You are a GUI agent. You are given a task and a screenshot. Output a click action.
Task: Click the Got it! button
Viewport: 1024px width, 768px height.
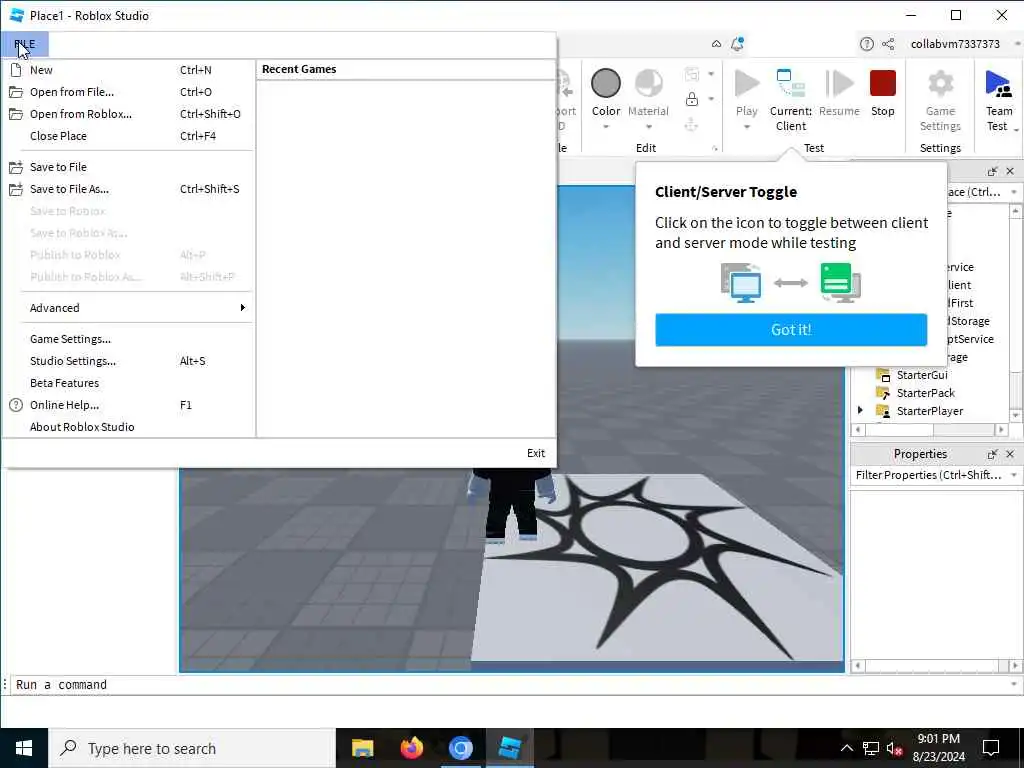click(791, 330)
